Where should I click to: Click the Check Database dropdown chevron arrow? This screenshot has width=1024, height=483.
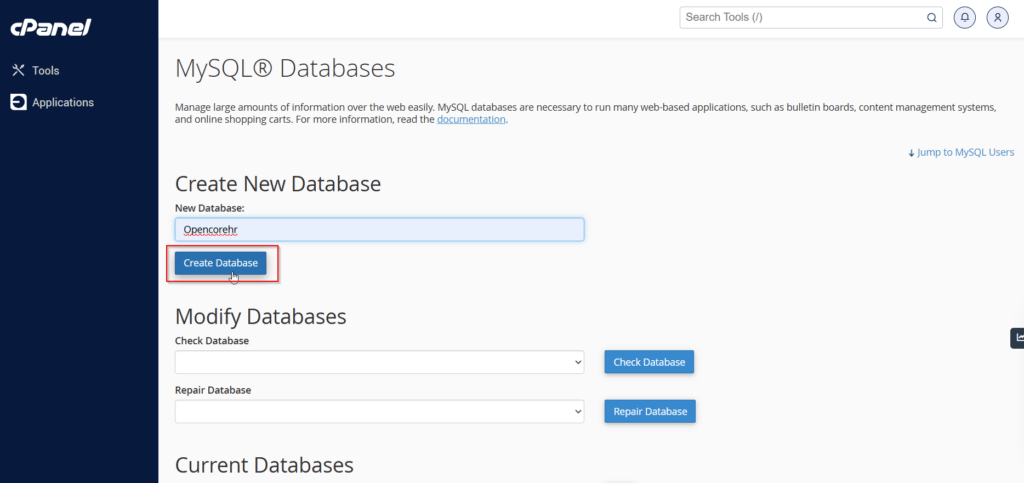click(577, 362)
